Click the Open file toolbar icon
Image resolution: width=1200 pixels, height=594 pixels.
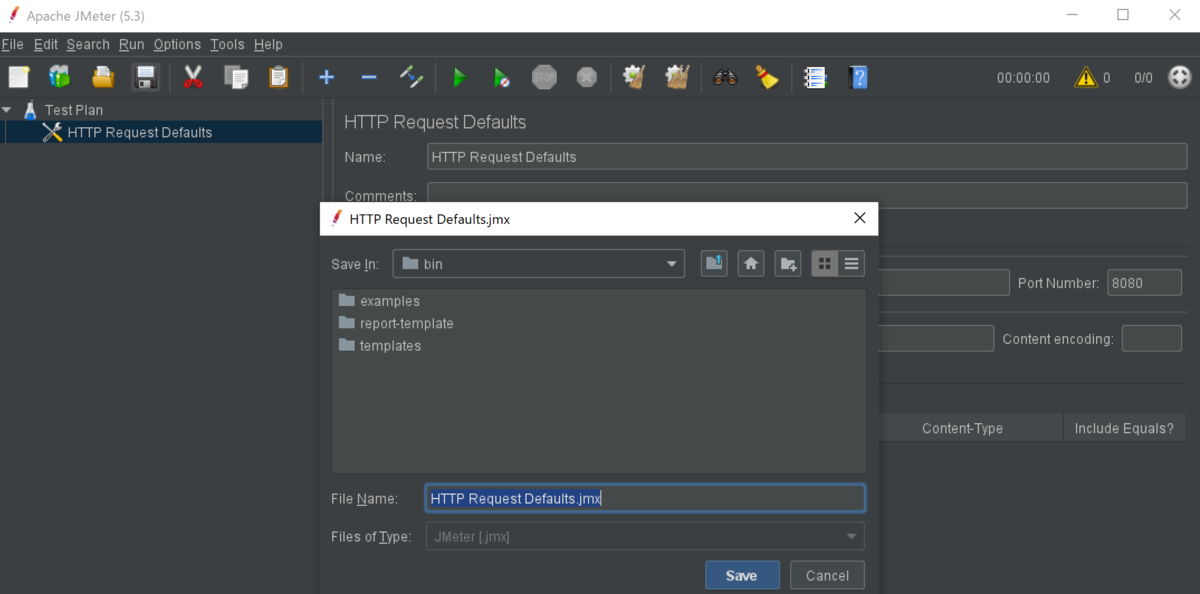coord(103,77)
